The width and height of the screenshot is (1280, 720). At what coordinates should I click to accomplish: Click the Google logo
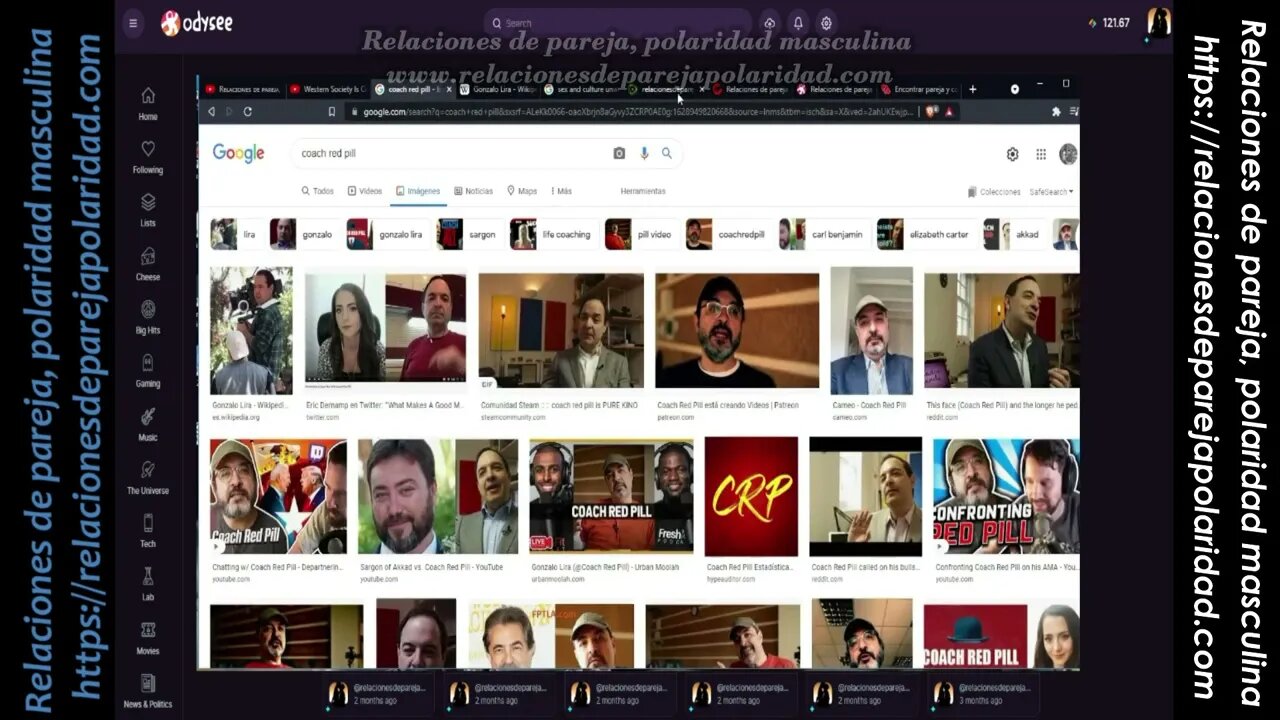tap(238, 153)
